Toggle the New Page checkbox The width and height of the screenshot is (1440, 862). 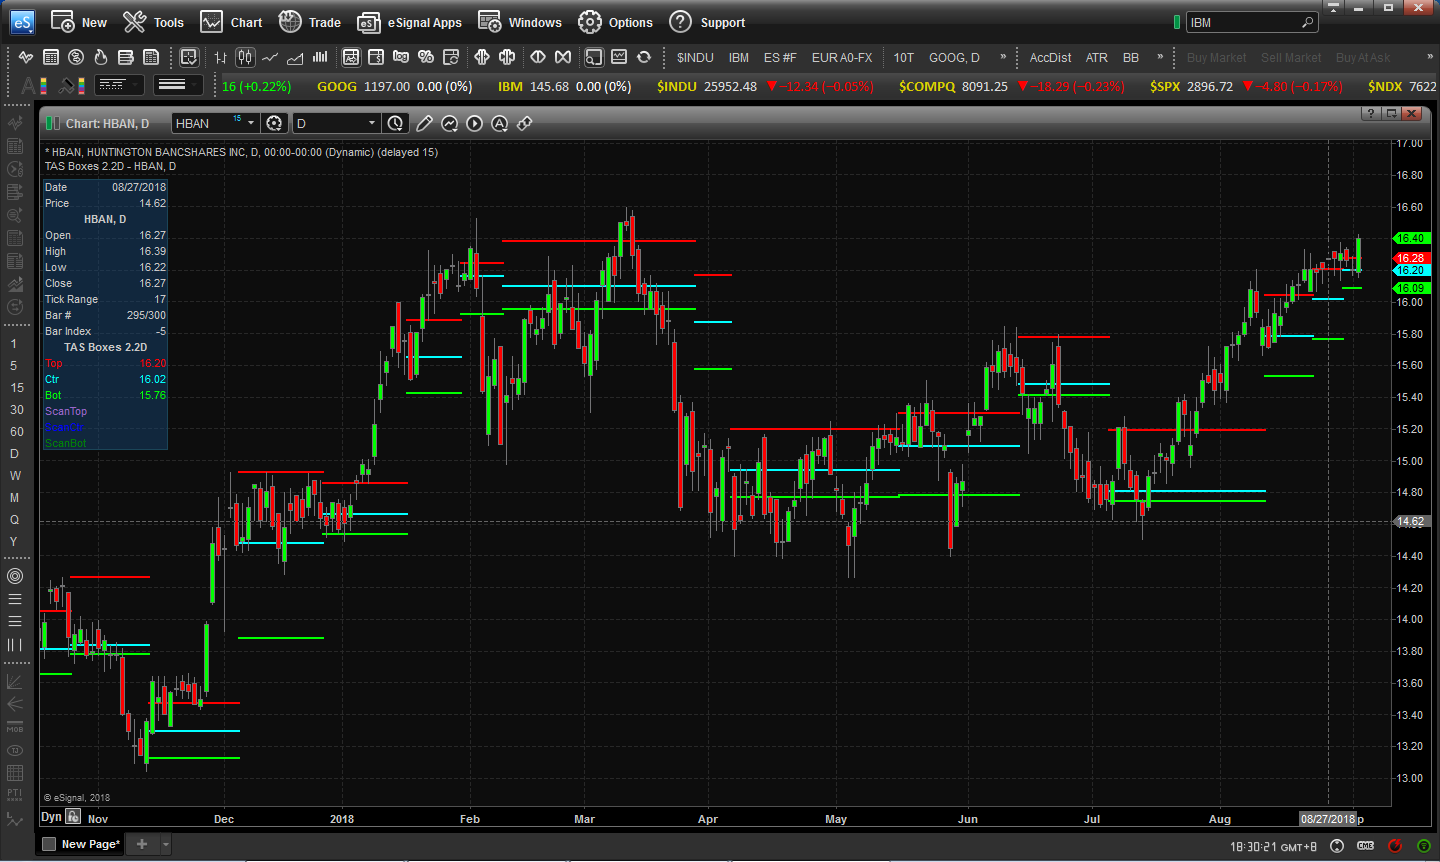(49, 844)
